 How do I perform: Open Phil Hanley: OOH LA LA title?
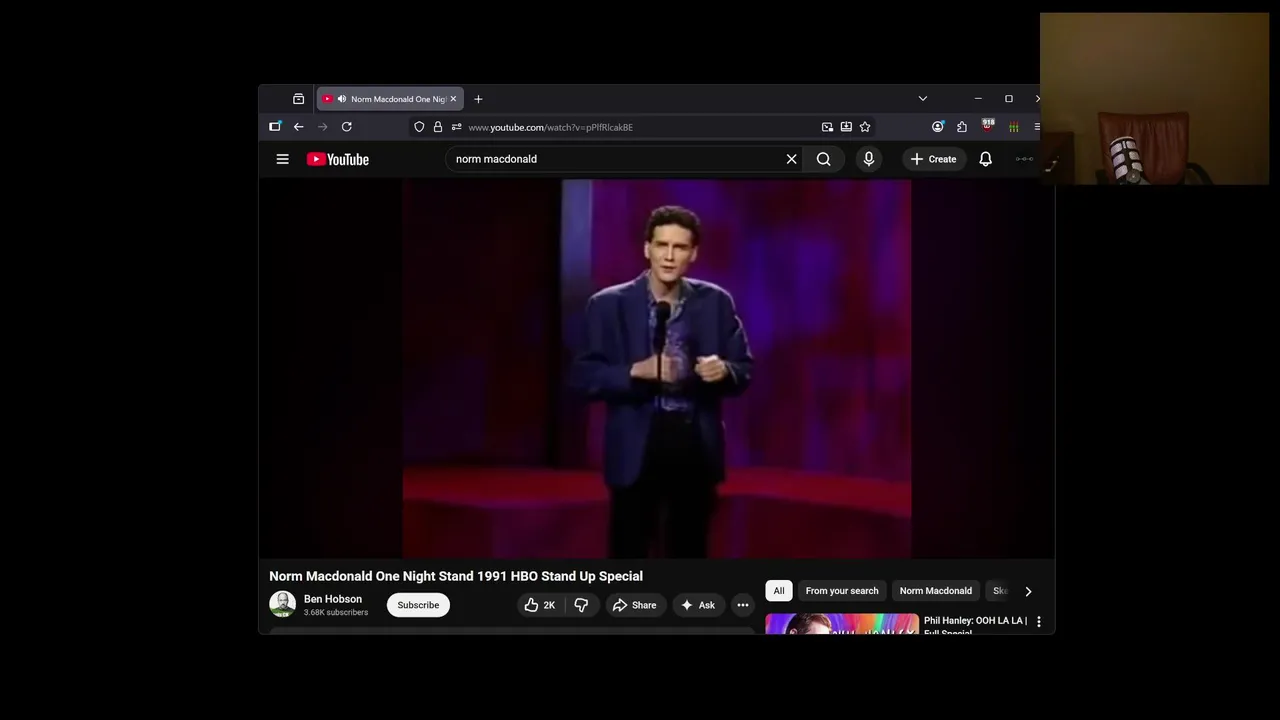(x=975, y=626)
